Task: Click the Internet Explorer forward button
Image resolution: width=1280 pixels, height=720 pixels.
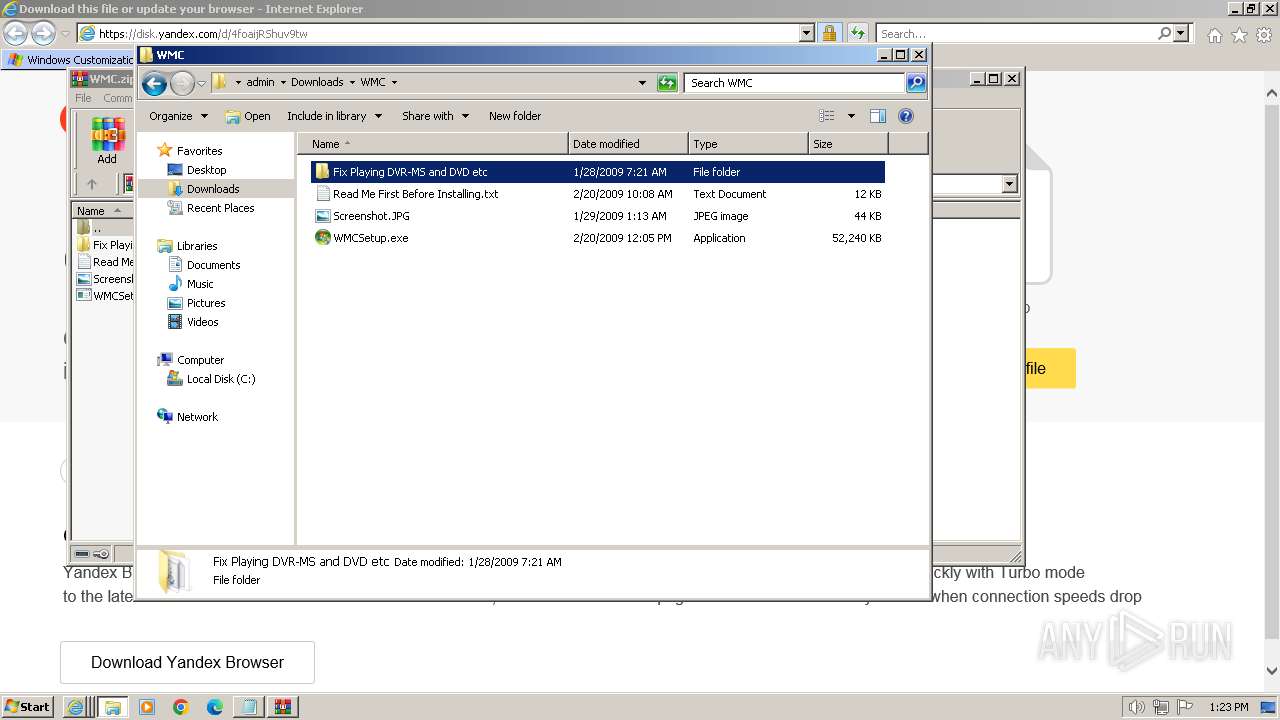Action: click(x=43, y=33)
